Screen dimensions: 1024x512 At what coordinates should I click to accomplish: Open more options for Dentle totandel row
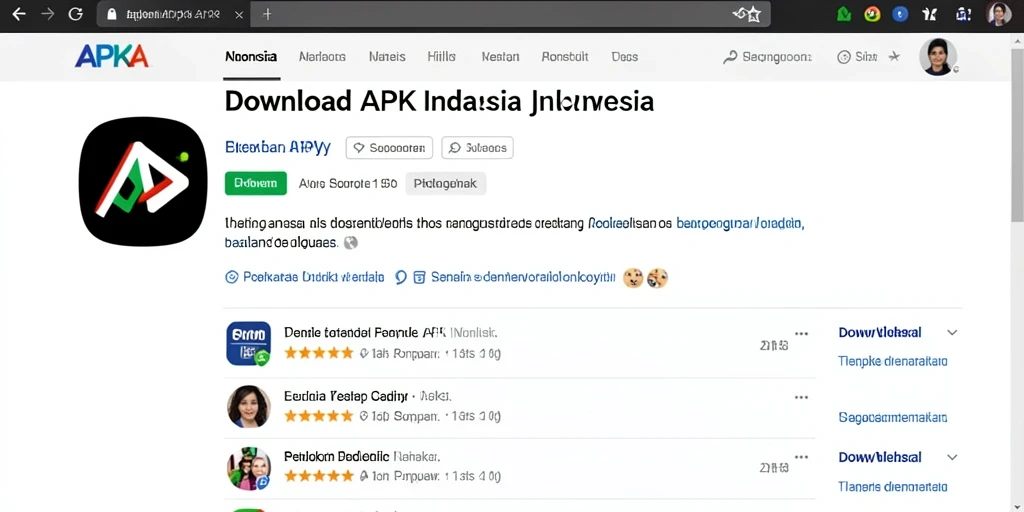801,333
